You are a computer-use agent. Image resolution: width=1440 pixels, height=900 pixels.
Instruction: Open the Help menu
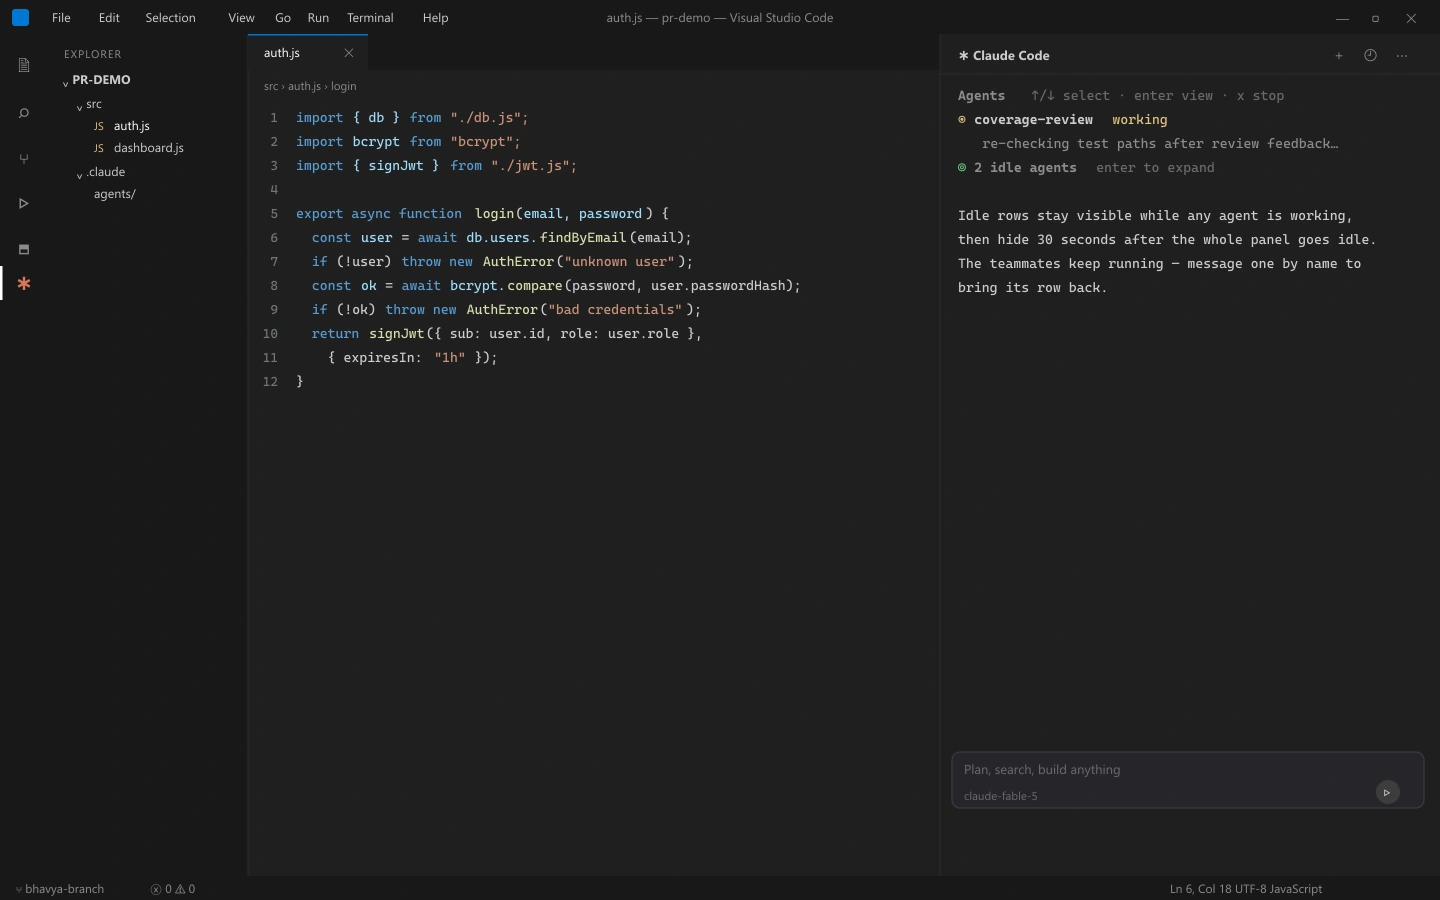[x=435, y=18]
